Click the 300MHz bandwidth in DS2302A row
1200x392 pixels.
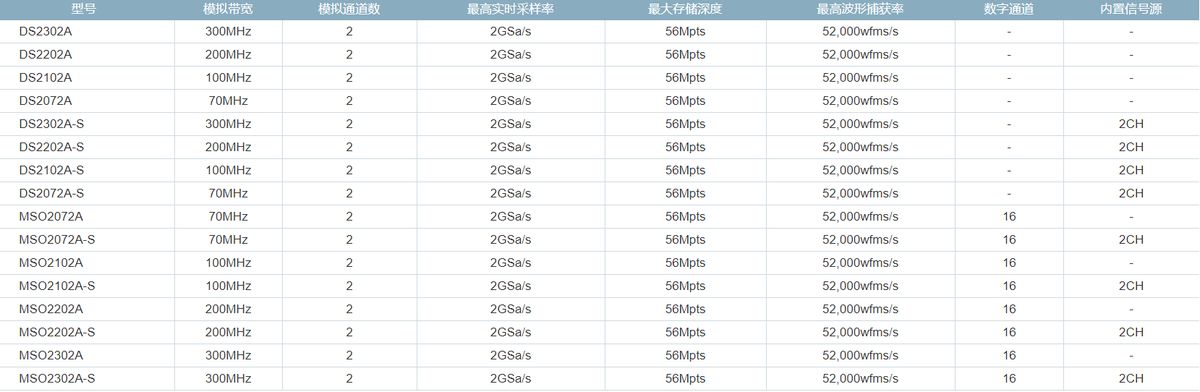coord(228,32)
